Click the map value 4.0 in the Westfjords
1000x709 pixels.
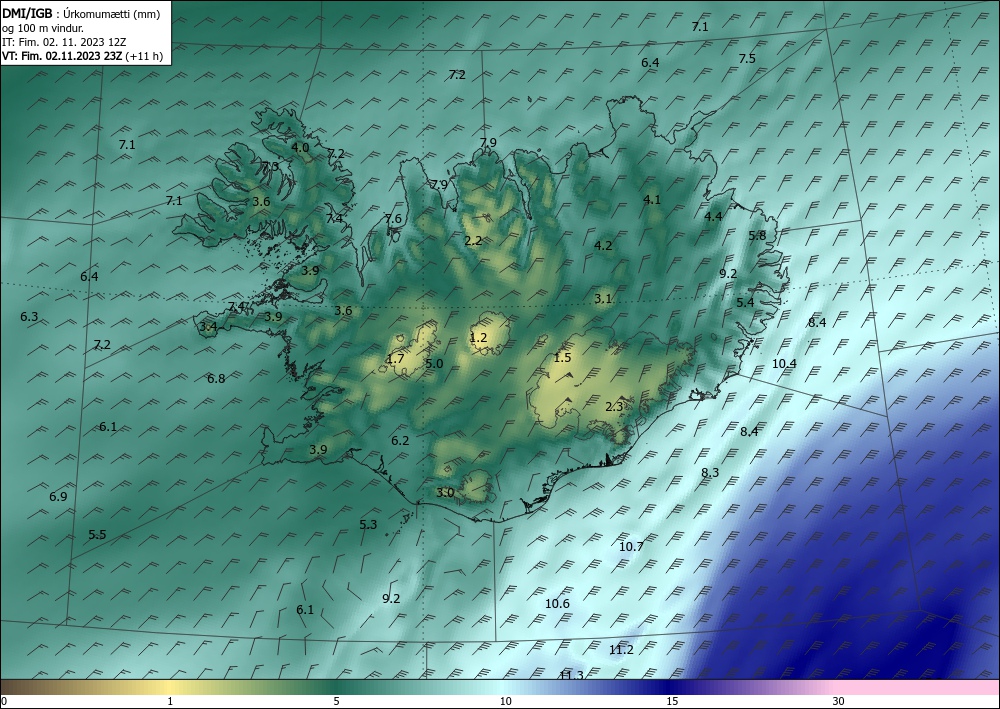point(300,147)
